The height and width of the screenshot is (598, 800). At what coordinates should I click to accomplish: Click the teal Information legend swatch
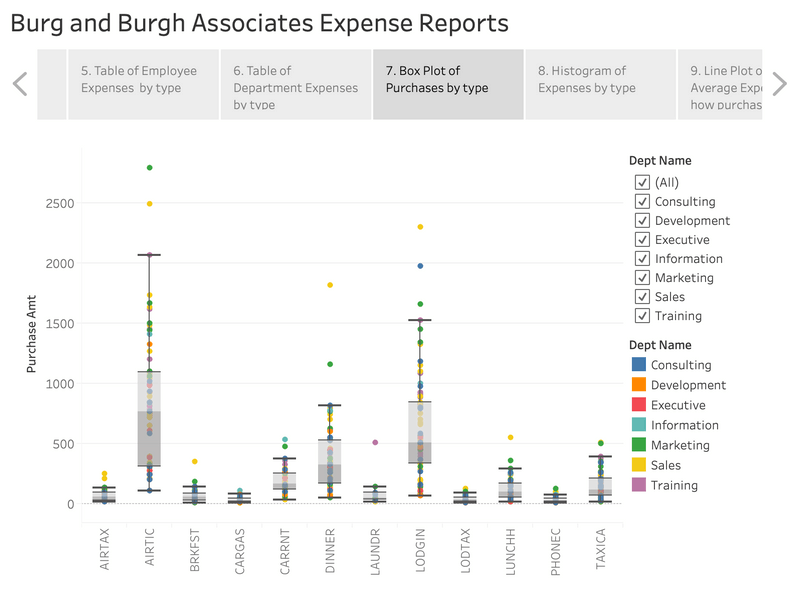[639, 425]
